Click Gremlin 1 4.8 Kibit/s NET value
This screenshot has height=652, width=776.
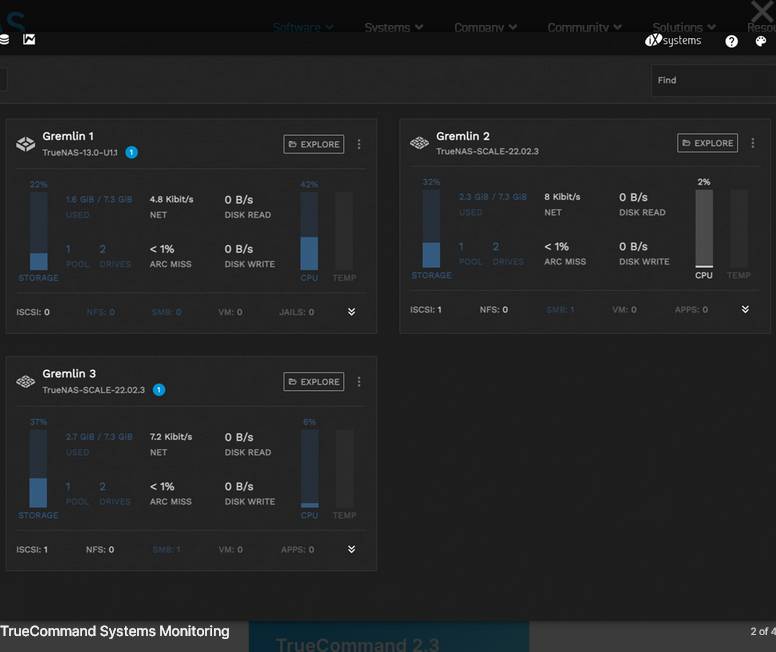click(x=172, y=200)
